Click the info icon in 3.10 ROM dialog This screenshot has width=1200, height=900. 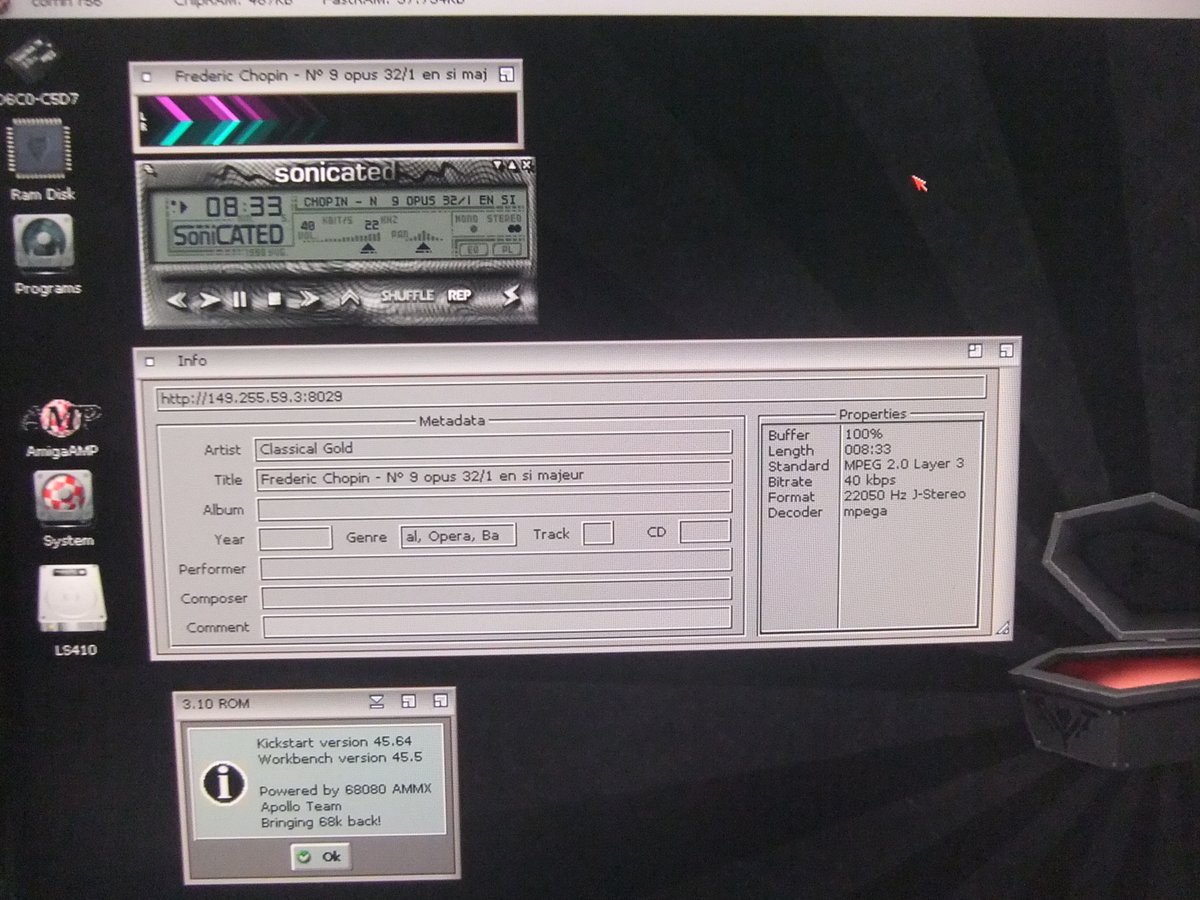pyautogui.click(x=223, y=784)
